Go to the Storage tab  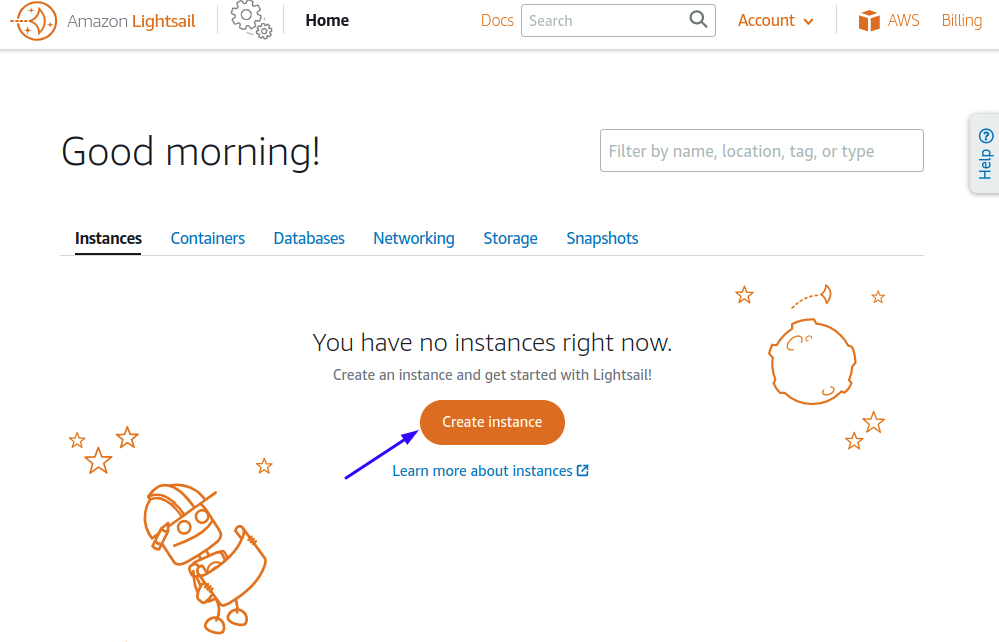[x=510, y=238]
